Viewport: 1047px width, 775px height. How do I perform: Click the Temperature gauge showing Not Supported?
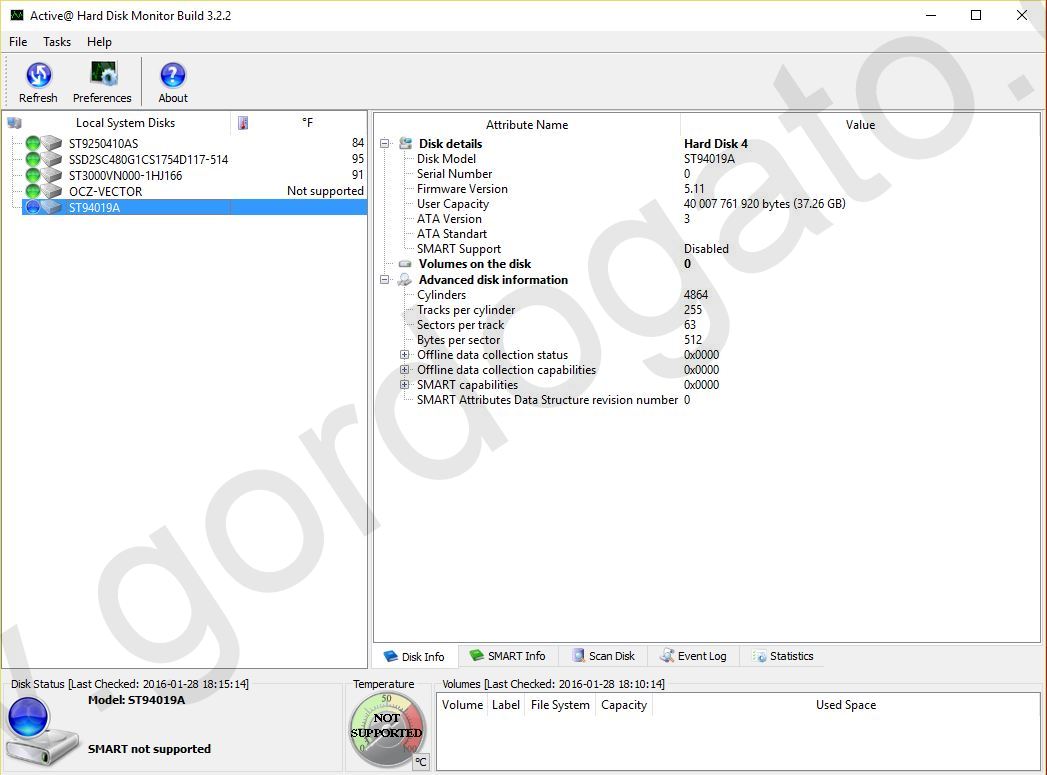(385, 727)
